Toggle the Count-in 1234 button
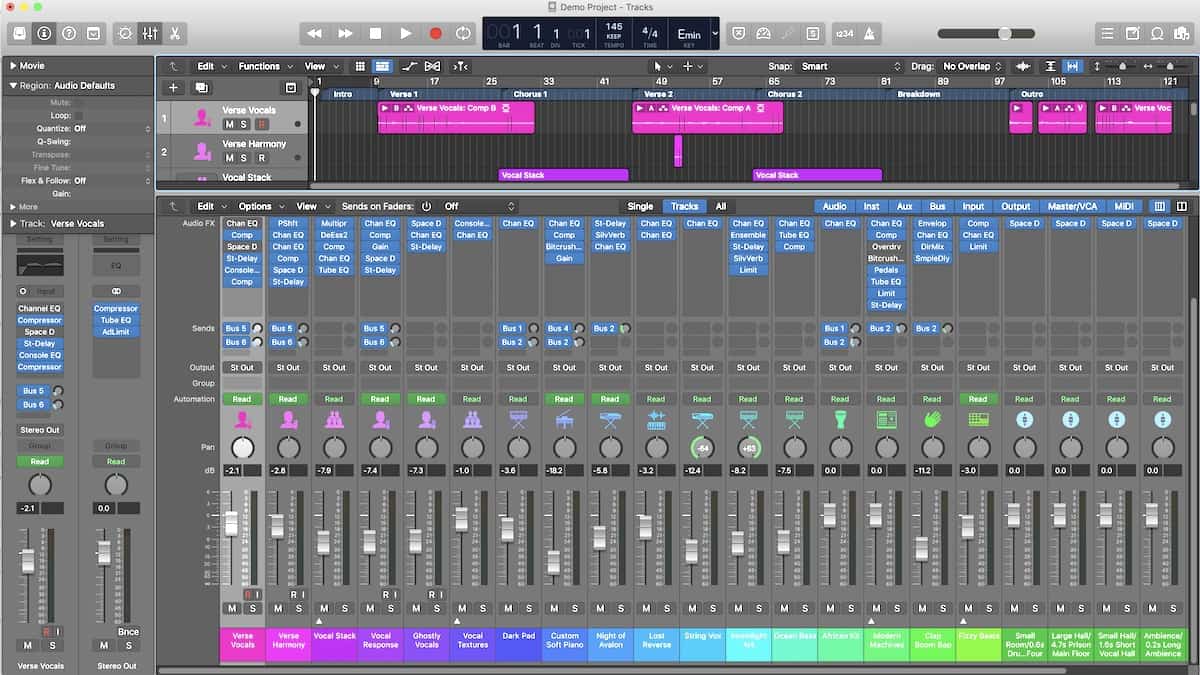Image resolution: width=1200 pixels, height=675 pixels. [845, 33]
